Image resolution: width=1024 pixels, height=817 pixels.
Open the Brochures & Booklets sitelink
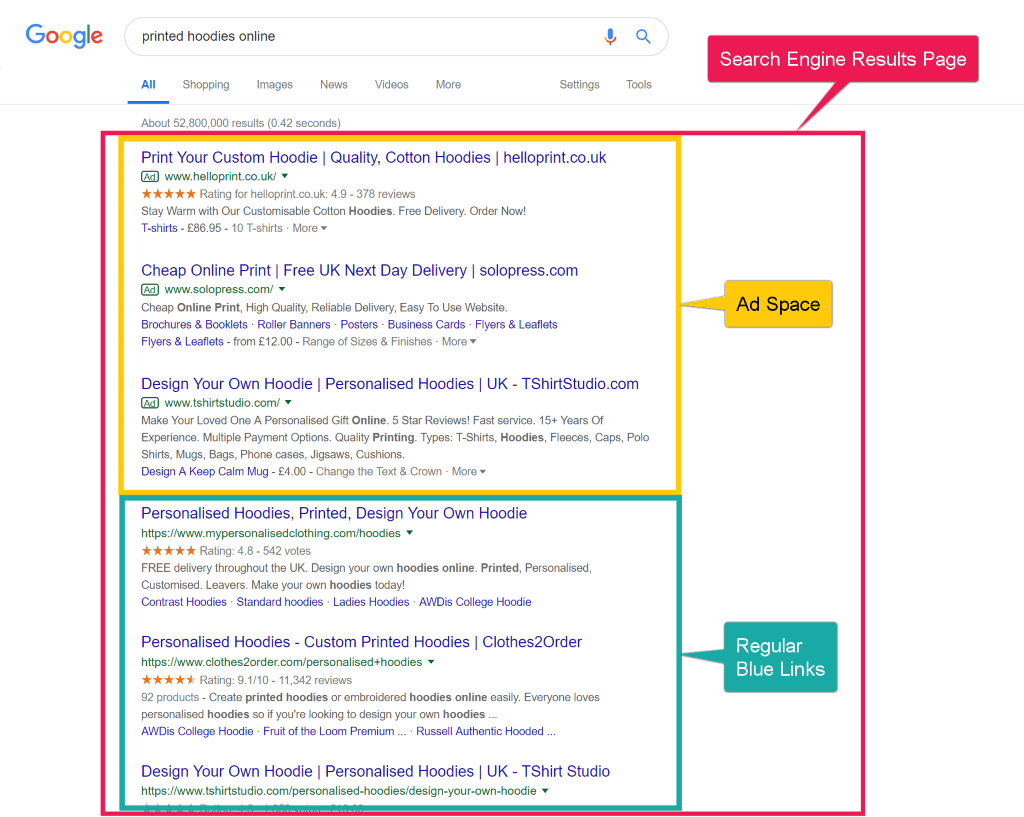coord(194,325)
